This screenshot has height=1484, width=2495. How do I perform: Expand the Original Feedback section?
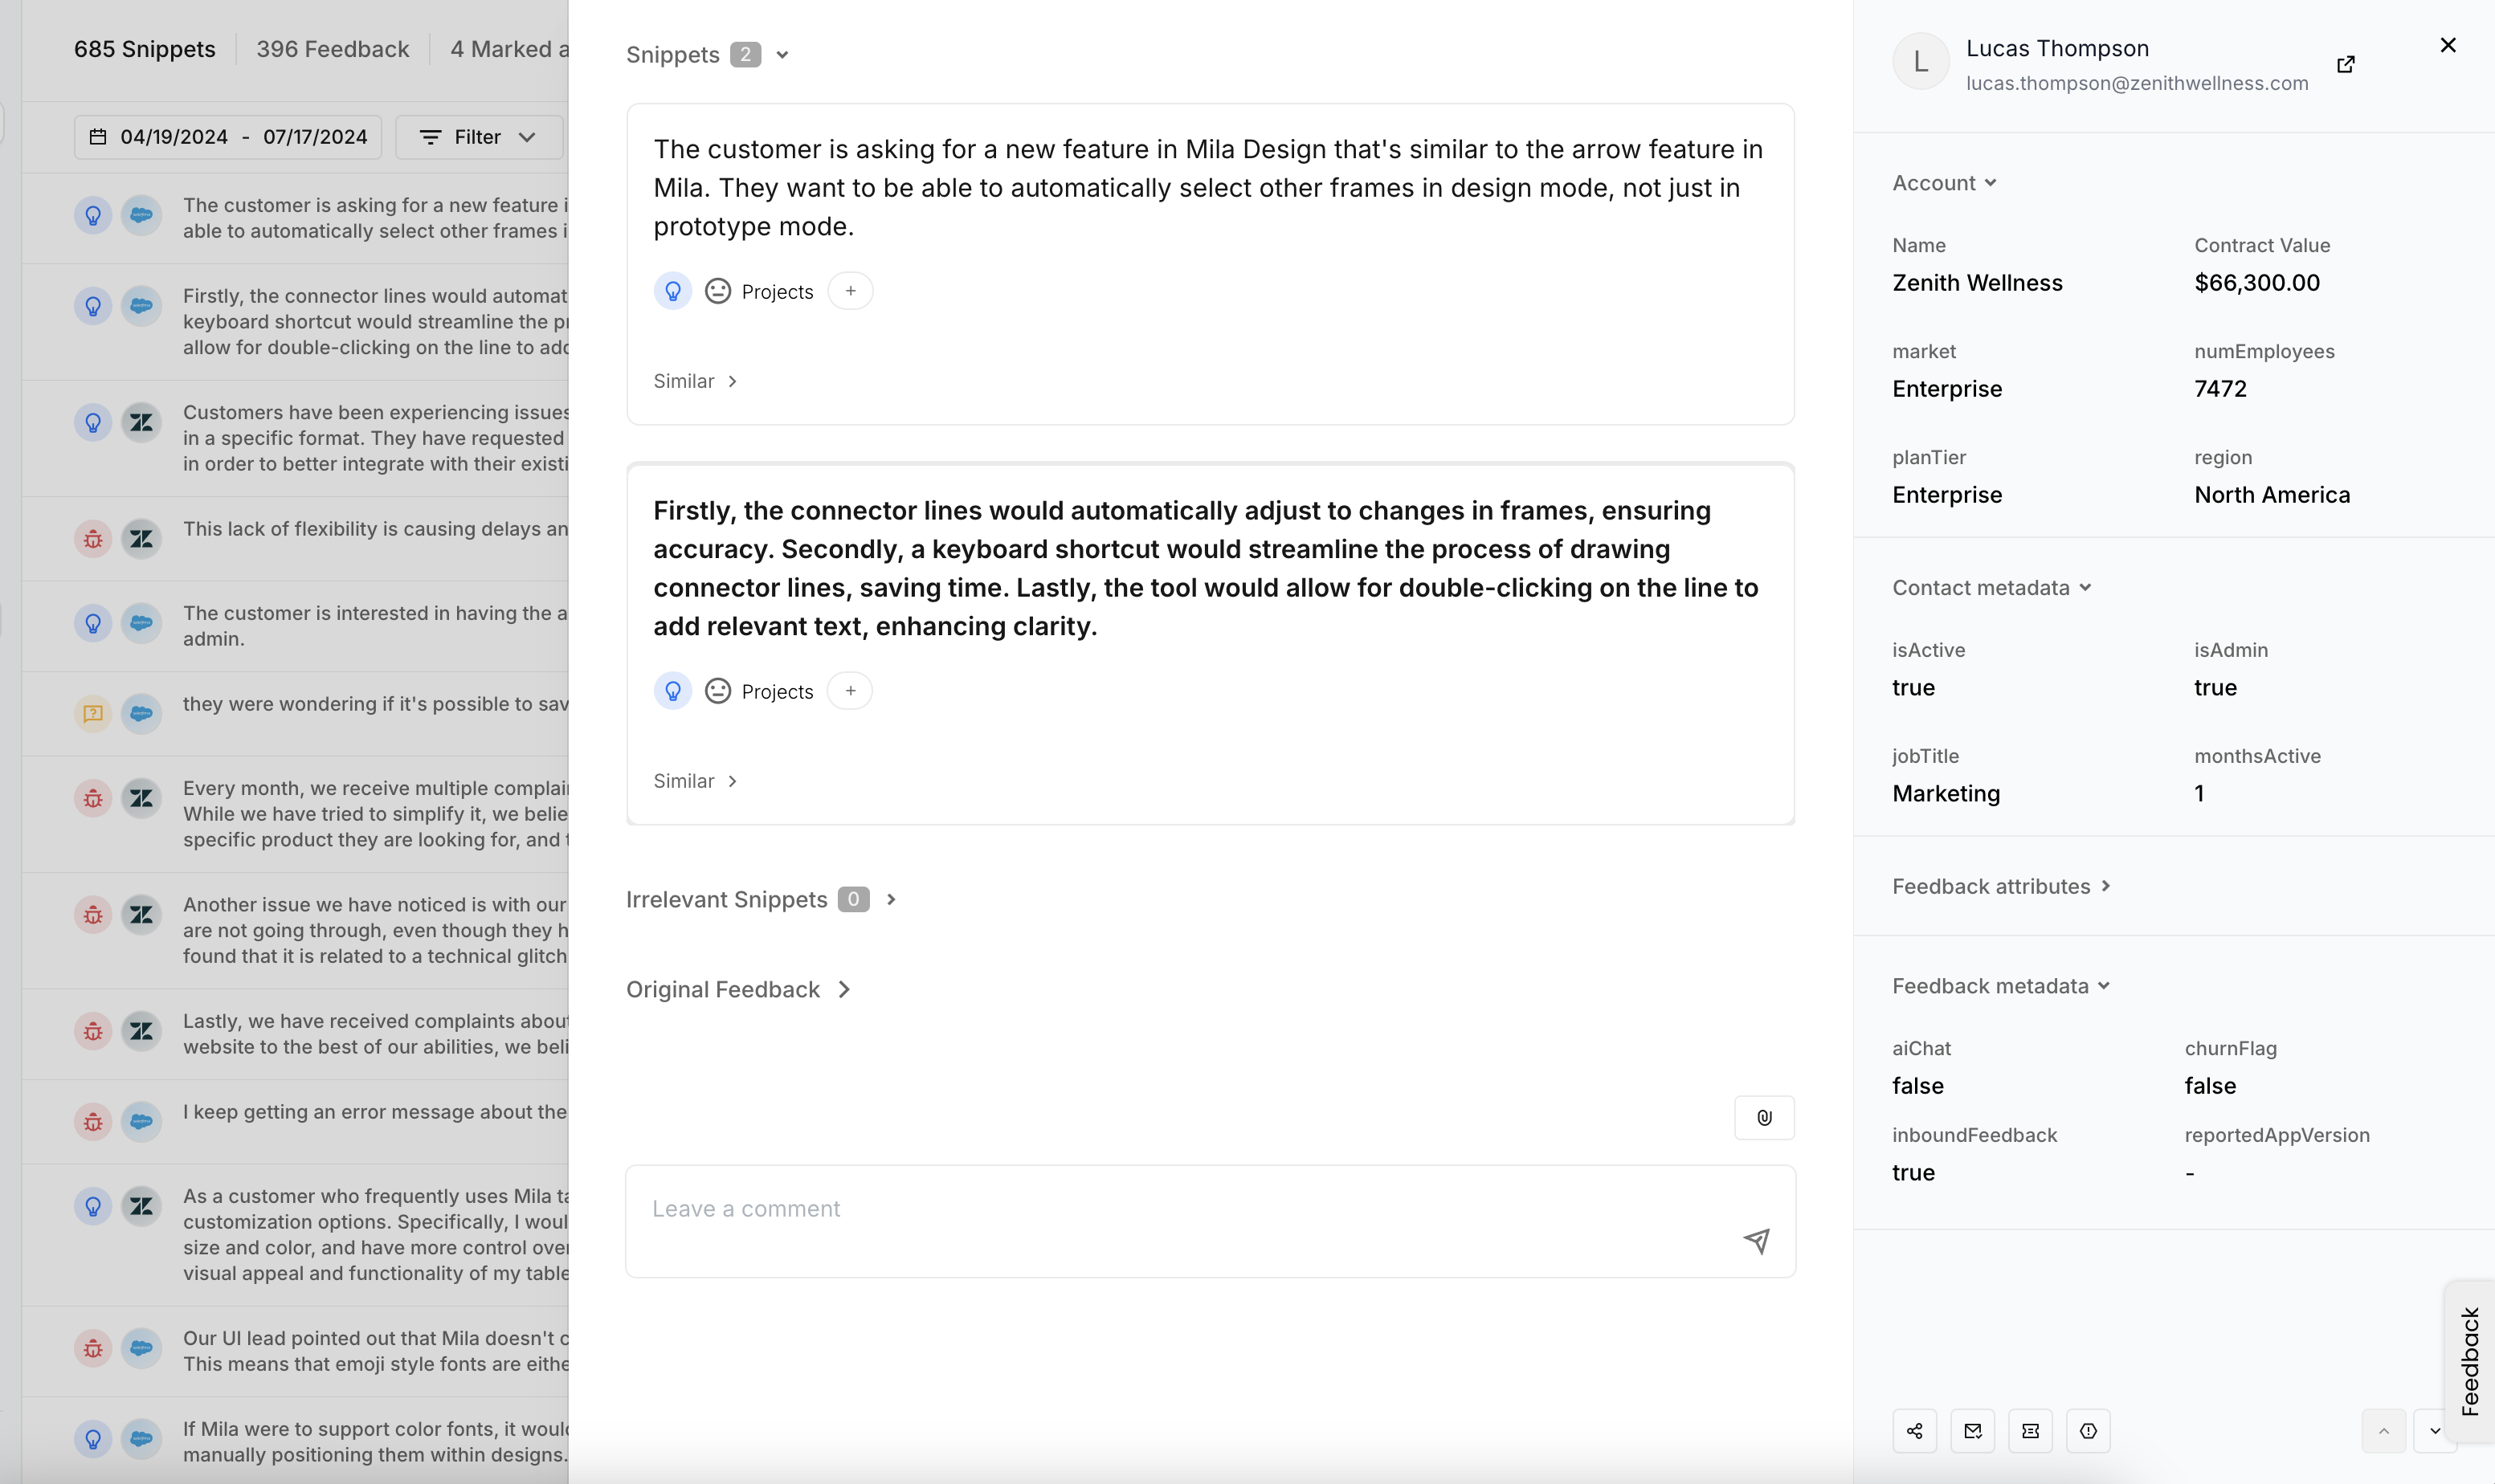pyautogui.click(x=738, y=989)
